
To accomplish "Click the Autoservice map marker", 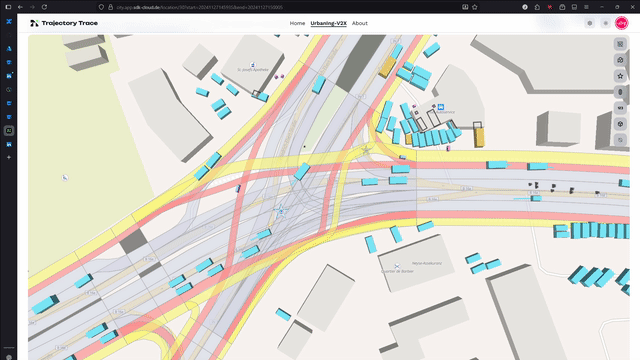I will tap(441, 107).
